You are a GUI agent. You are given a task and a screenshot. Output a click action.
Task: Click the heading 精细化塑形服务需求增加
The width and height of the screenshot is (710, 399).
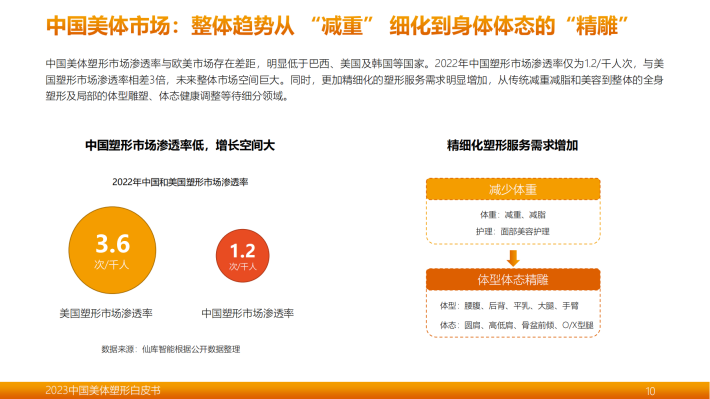click(513, 145)
